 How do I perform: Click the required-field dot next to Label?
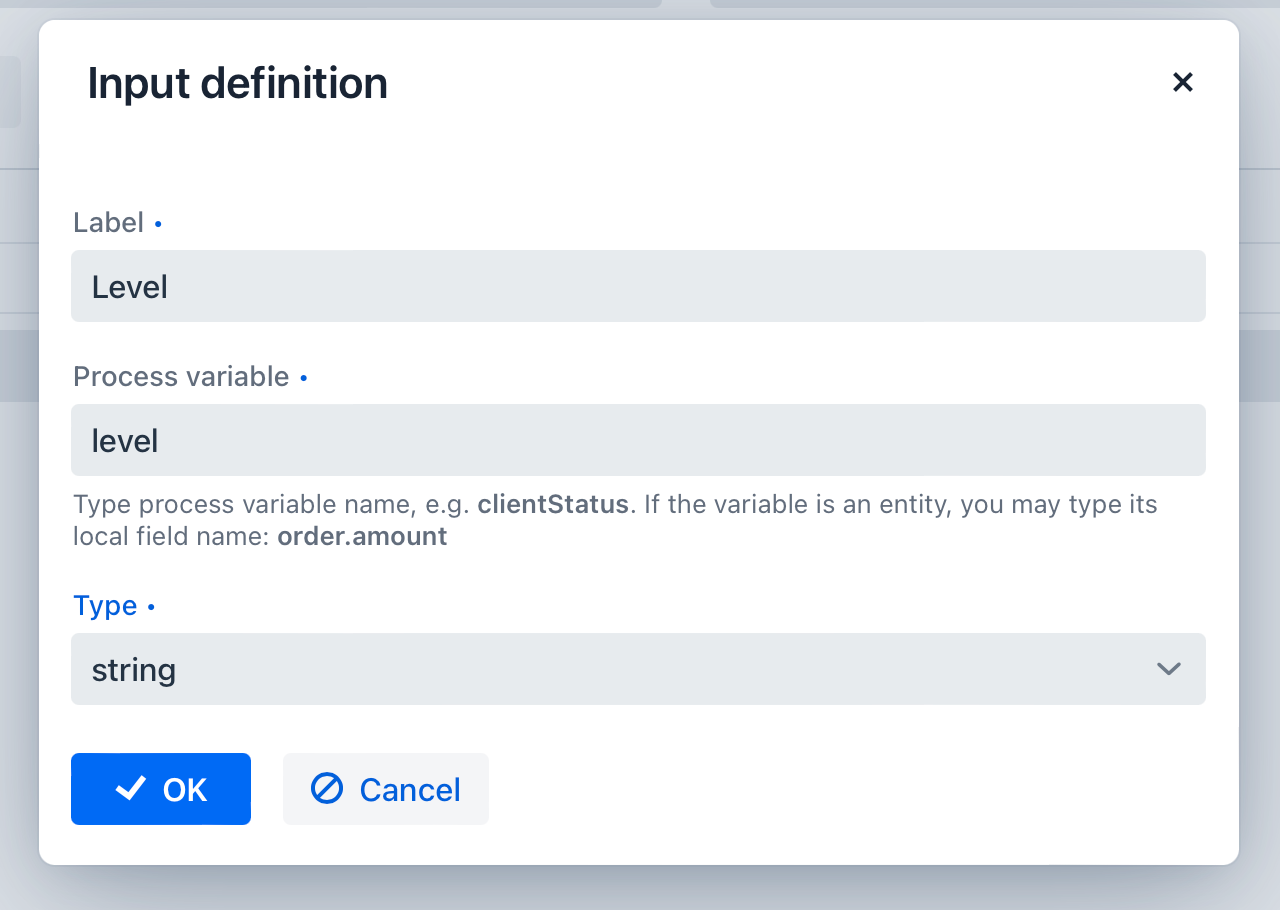tap(157, 225)
